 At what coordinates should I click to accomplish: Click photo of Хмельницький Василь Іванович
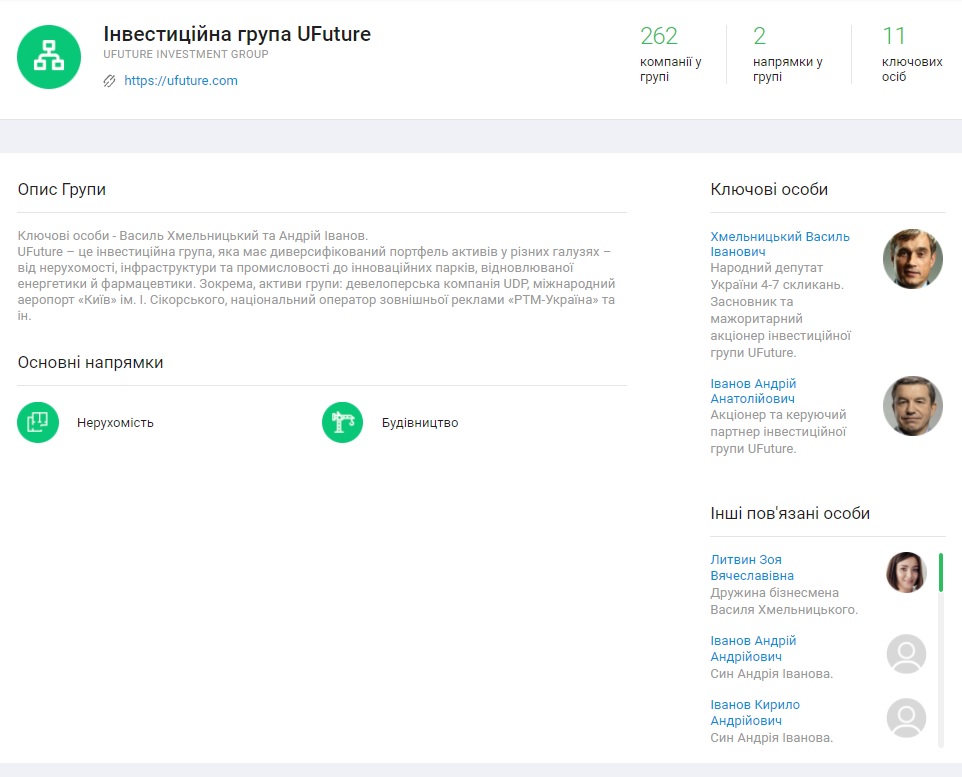pyautogui.click(x=912, y=259)
